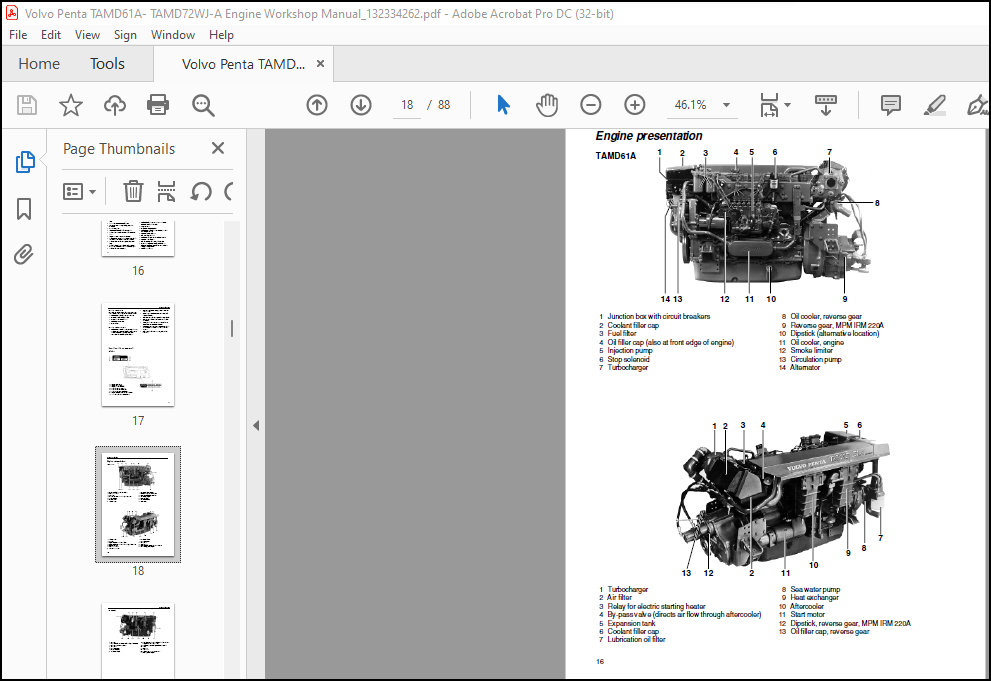Rotate the page counterclockwise
Screen dimensions: 991x681
click(x=201, y=191)
